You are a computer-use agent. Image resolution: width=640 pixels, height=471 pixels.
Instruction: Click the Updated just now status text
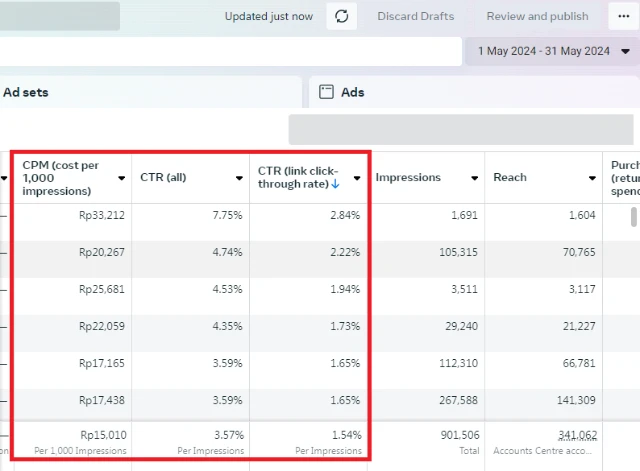tap(268, 16)
